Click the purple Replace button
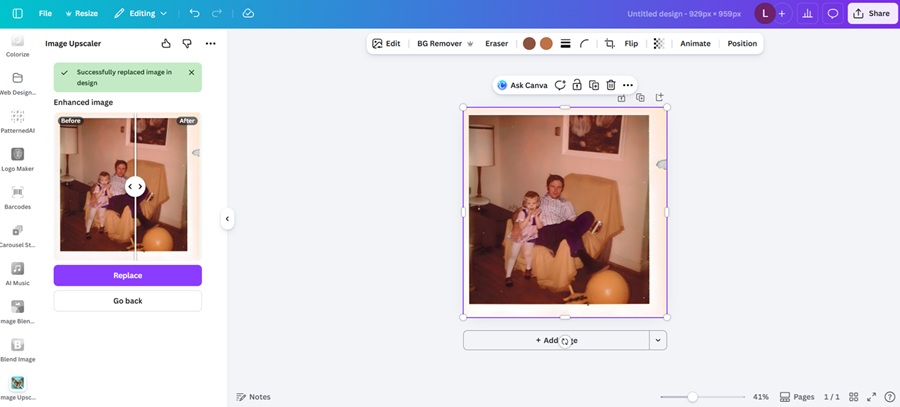This screenshot has width=900, height=407. pyautogui.click(x=128, y=276)
